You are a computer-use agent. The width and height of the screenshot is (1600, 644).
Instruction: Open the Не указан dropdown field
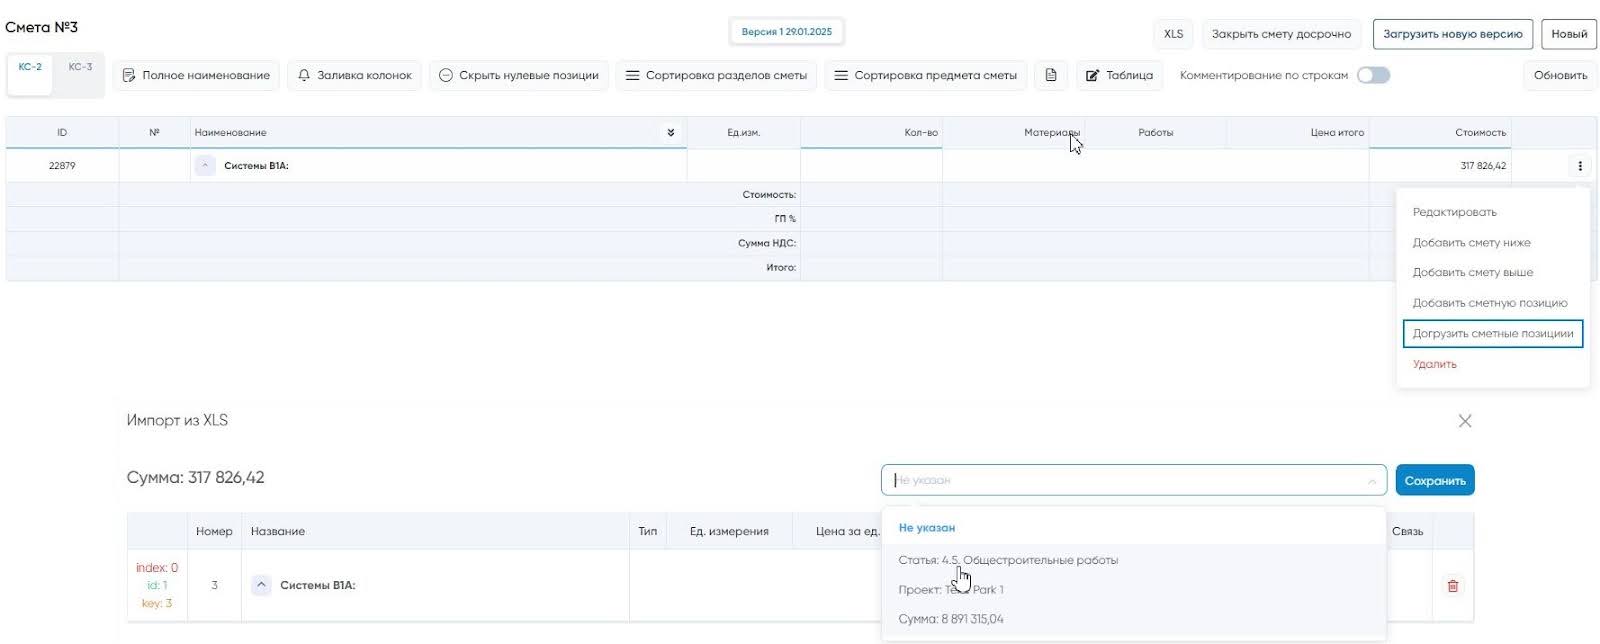pyautogui.click(x=1132, y=480)
